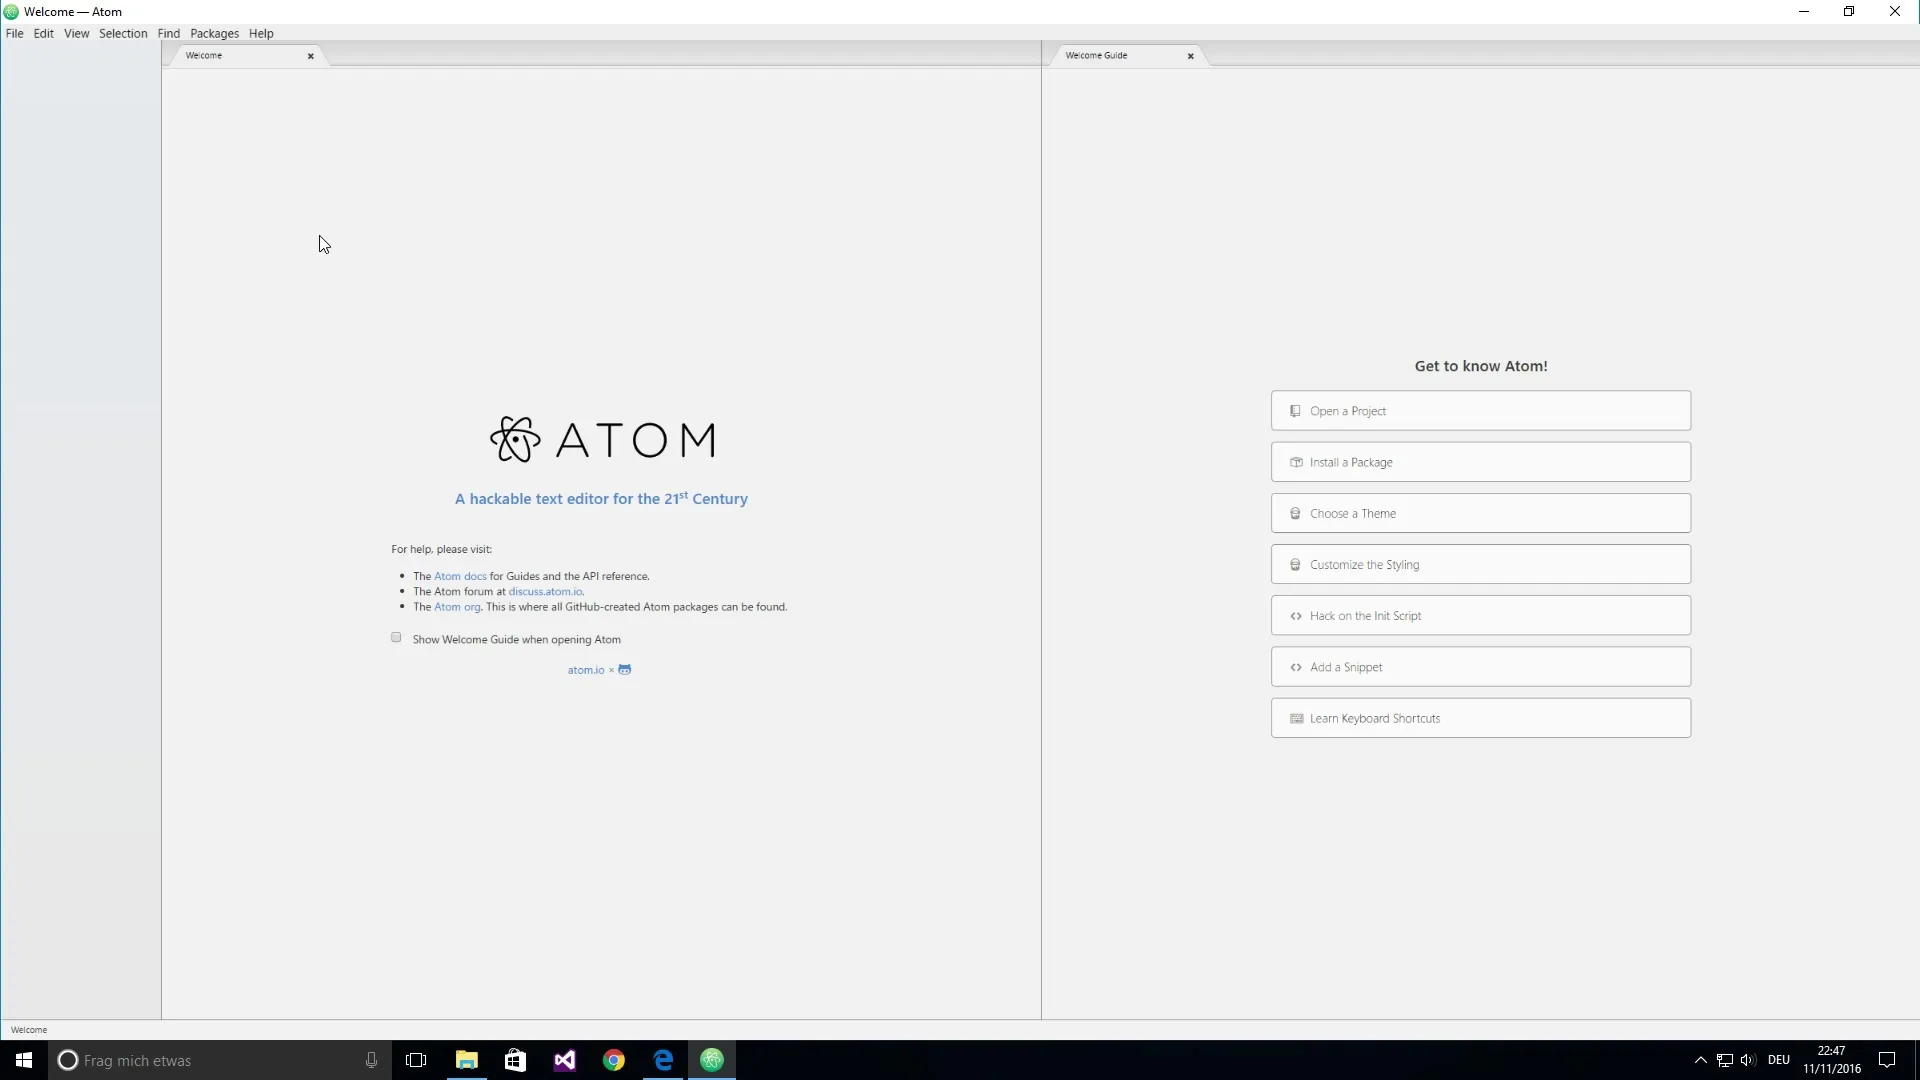This screenshot has width=1920, height=1080.
Task: Open the Windows Store taskbar icon
Action: pyautogui.click(x=515, y=1060)
